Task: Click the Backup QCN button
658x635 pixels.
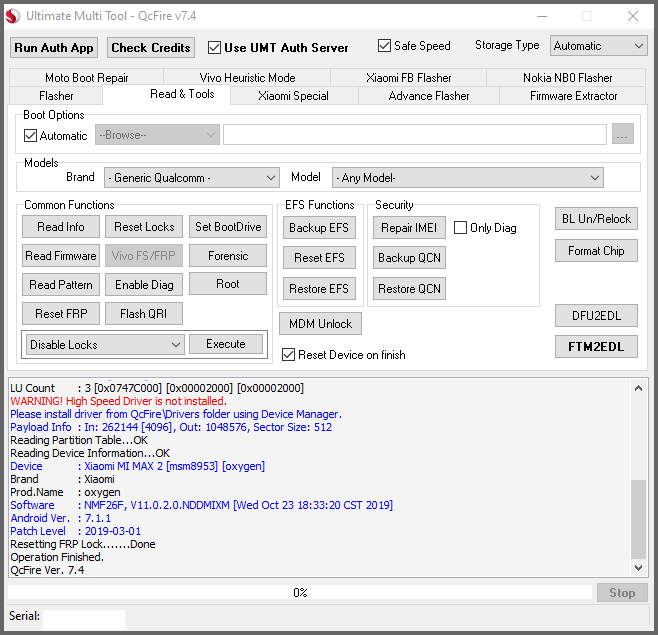Action: click(x=409, y=258)
